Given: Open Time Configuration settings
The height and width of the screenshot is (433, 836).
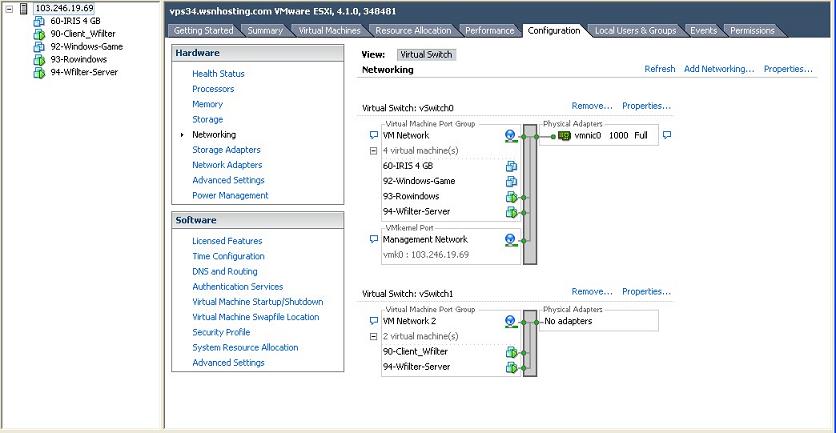Looking at the screenshot, I should point(228,256).
